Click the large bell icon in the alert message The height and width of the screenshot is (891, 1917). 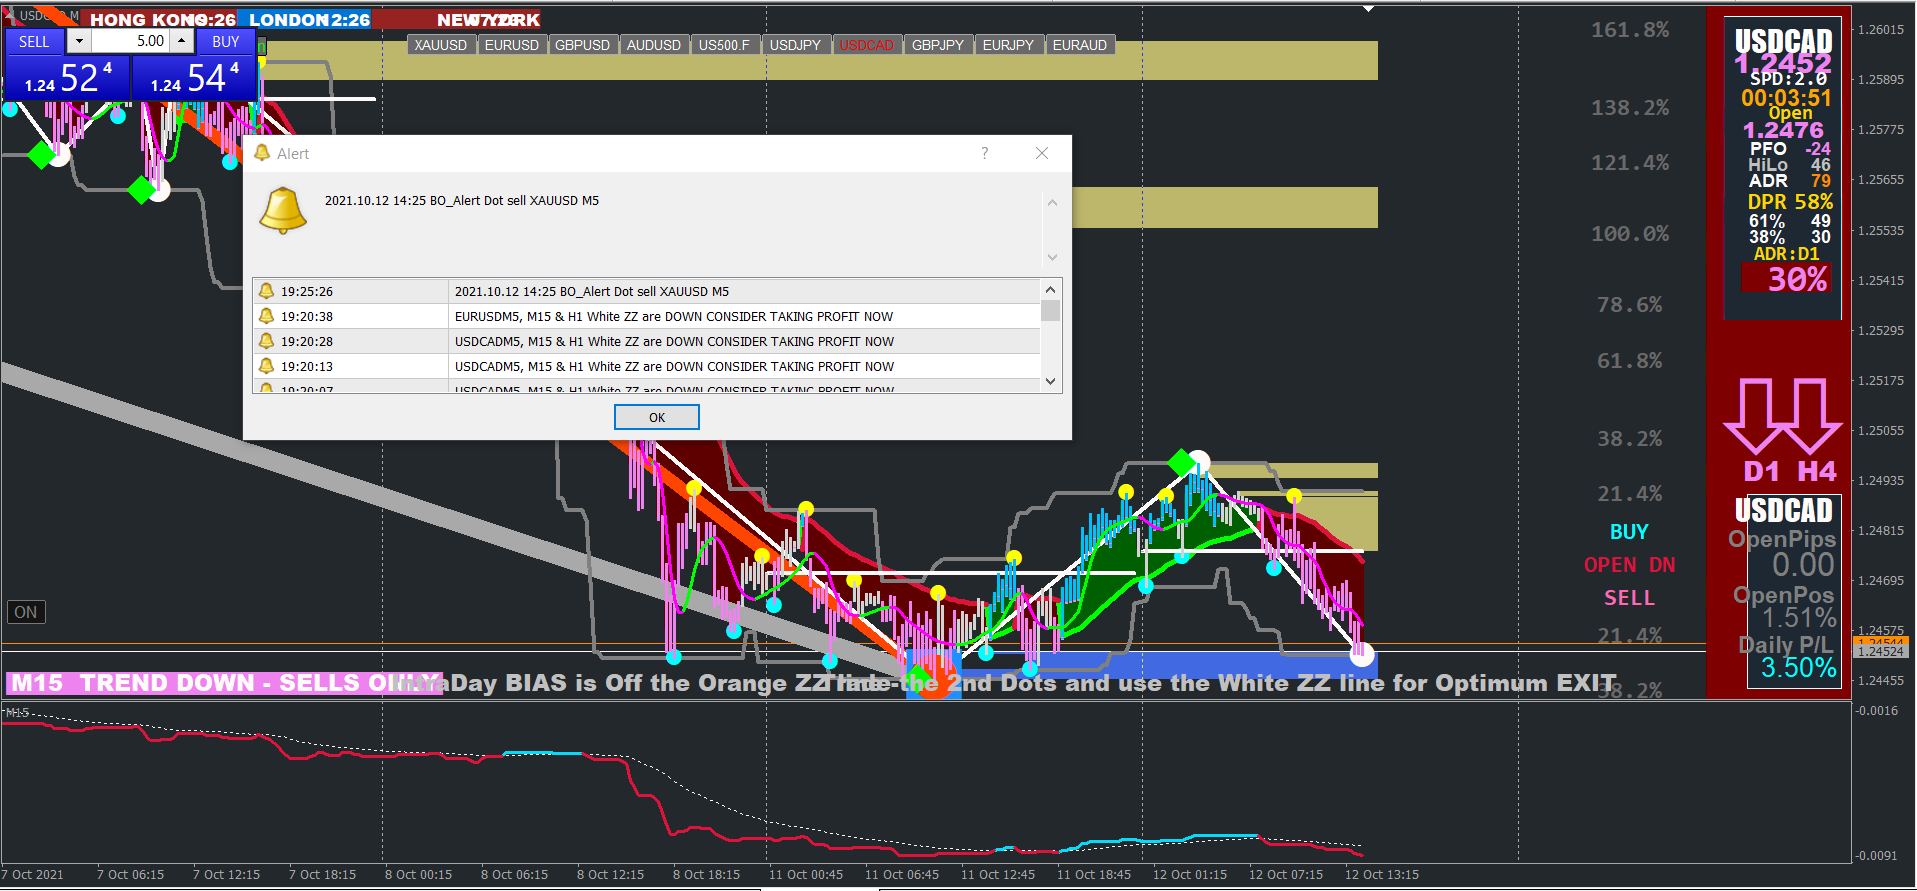tap(283, 210)
